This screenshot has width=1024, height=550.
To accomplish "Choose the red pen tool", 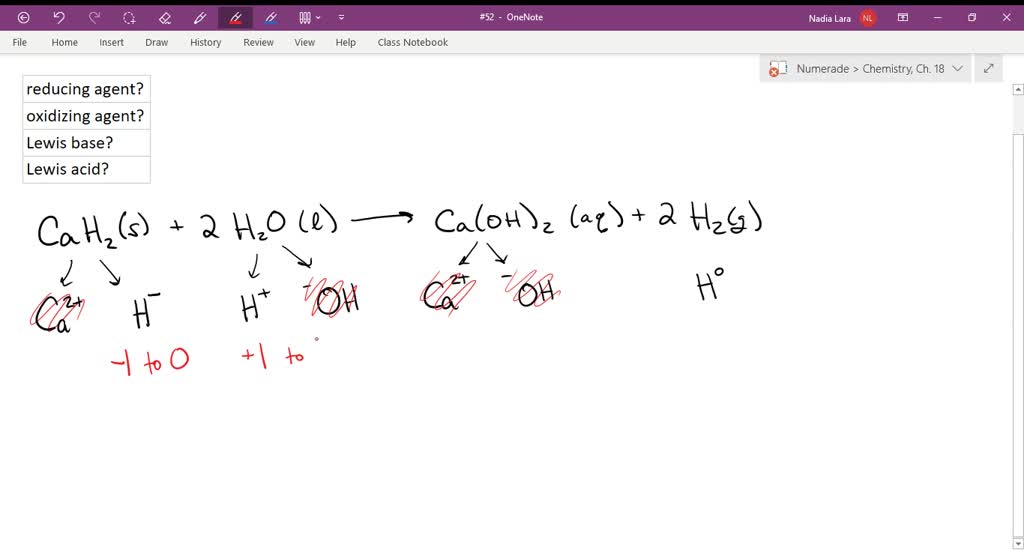I will click(x=235, y=17).
